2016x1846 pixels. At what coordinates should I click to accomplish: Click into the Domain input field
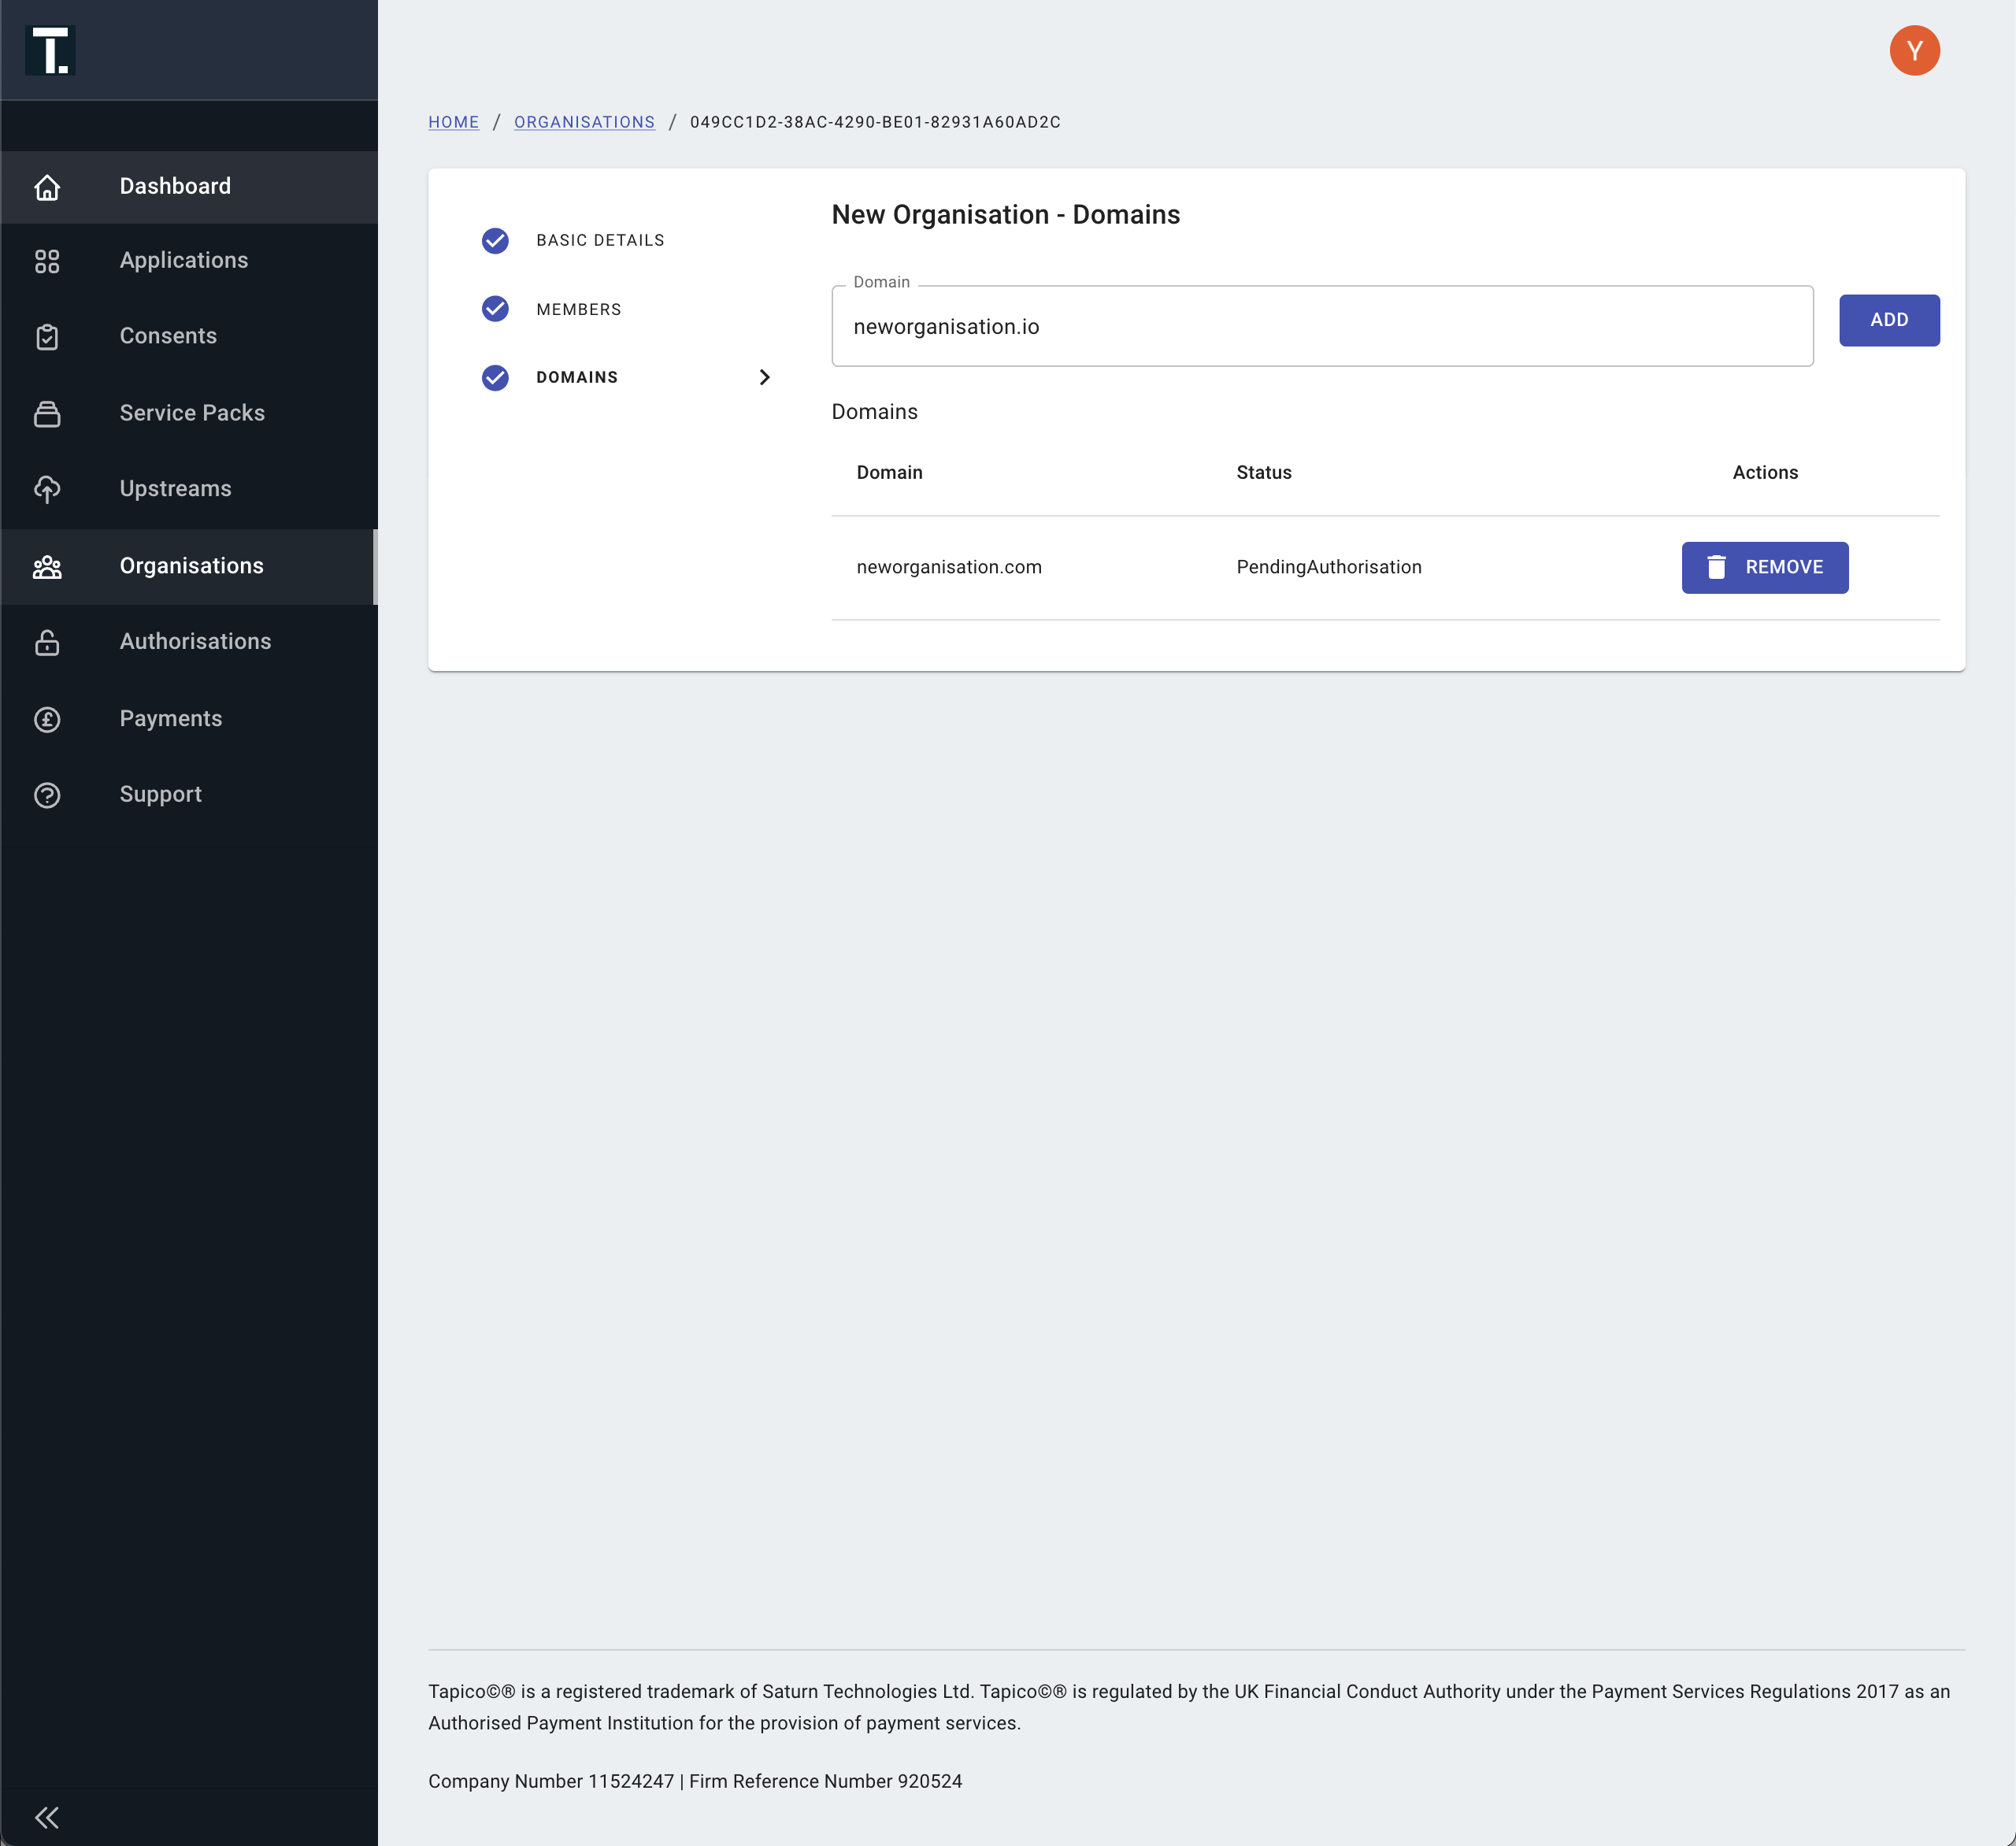[x=1321, y=327]
